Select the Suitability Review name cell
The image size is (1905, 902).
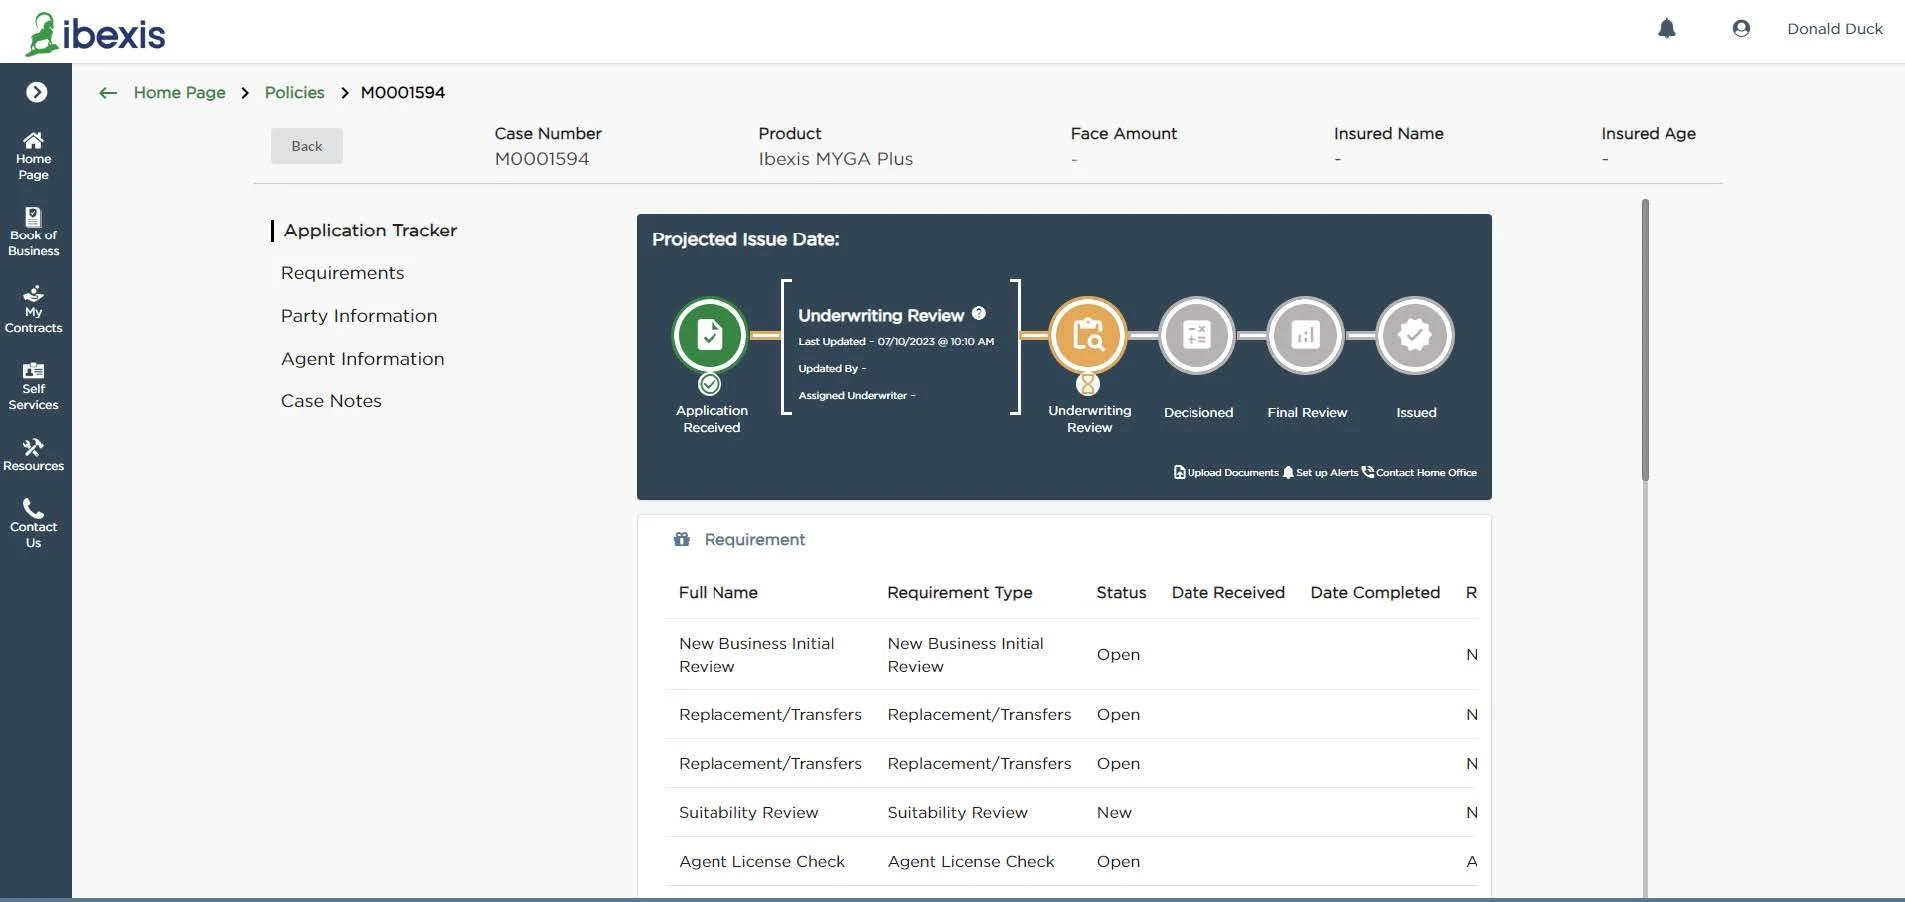(748, 813)
